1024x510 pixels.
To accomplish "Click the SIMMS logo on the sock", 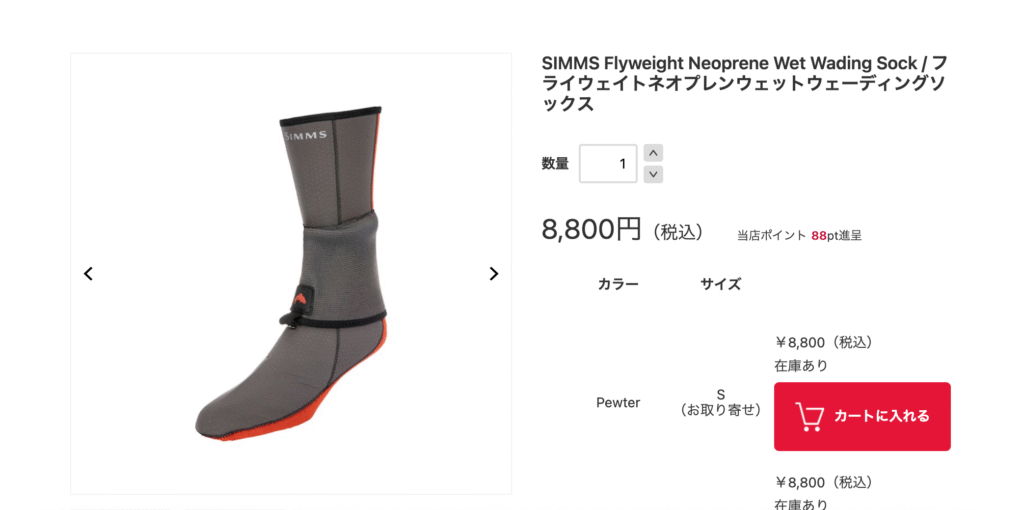I will point(306,135).
